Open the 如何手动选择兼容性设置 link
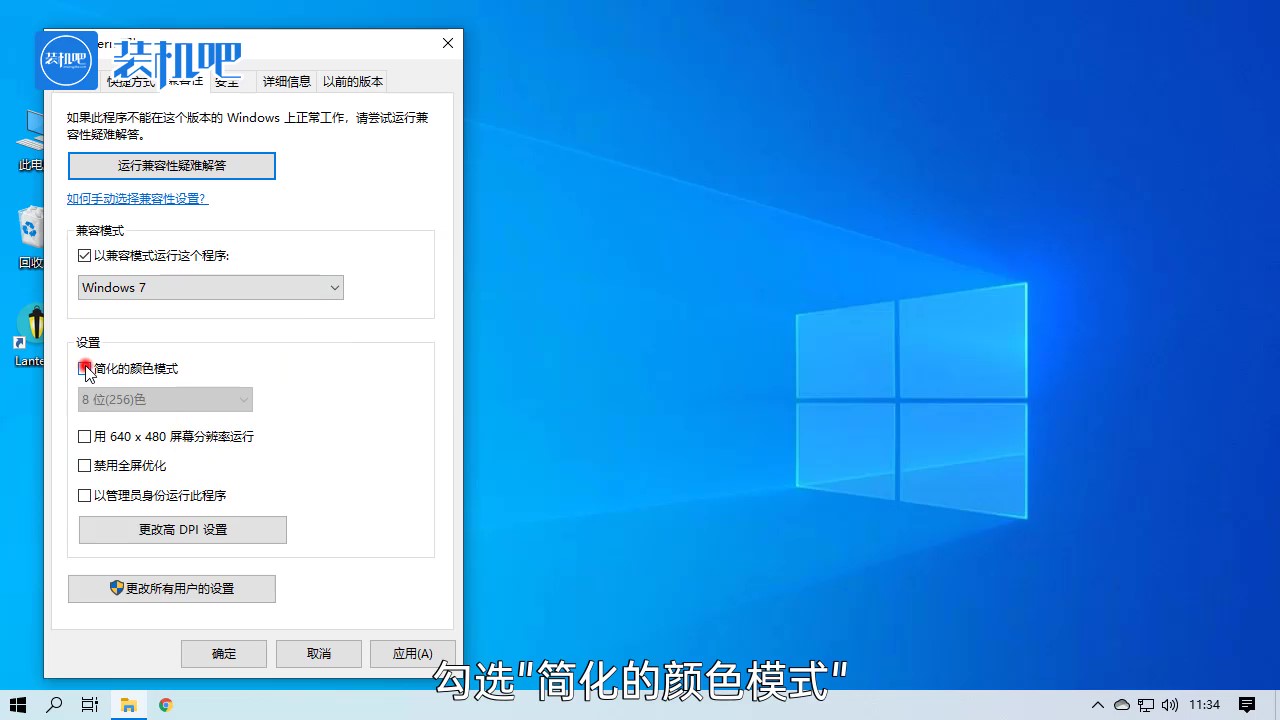 click(x=137, y=198)
